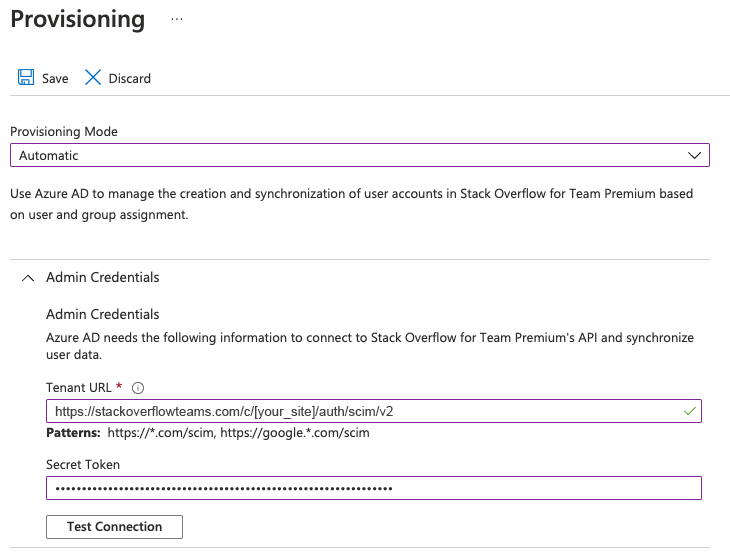The image size is (730, 553).
Task: Click the Save text label
Action: [55, 79]
